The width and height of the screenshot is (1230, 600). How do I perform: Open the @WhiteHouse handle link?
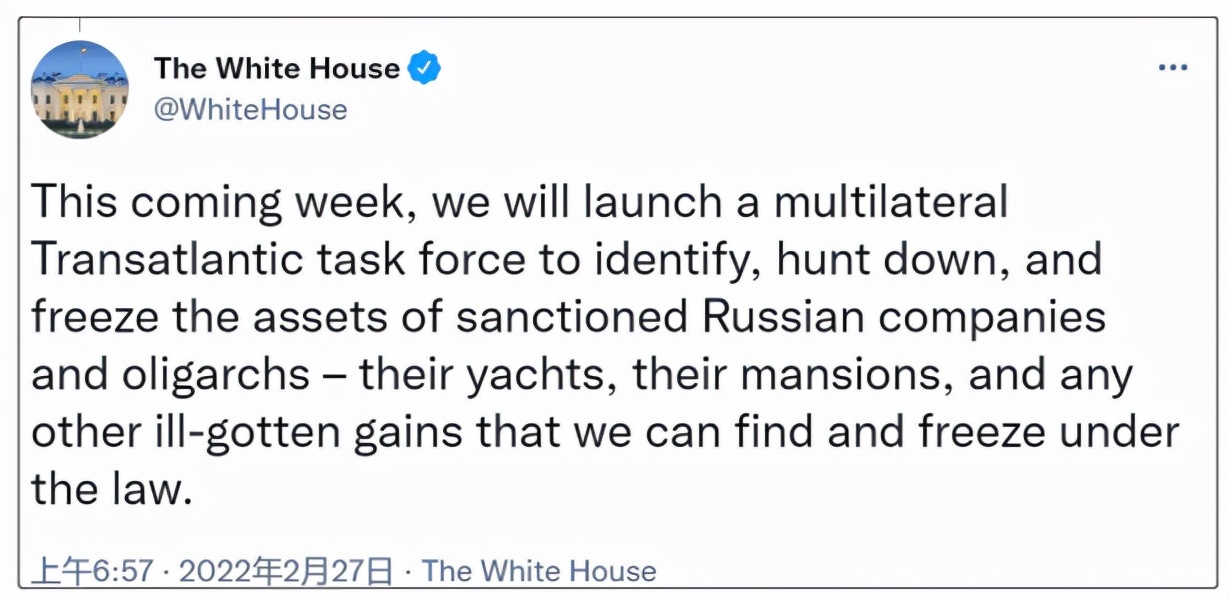pos(250,109)
